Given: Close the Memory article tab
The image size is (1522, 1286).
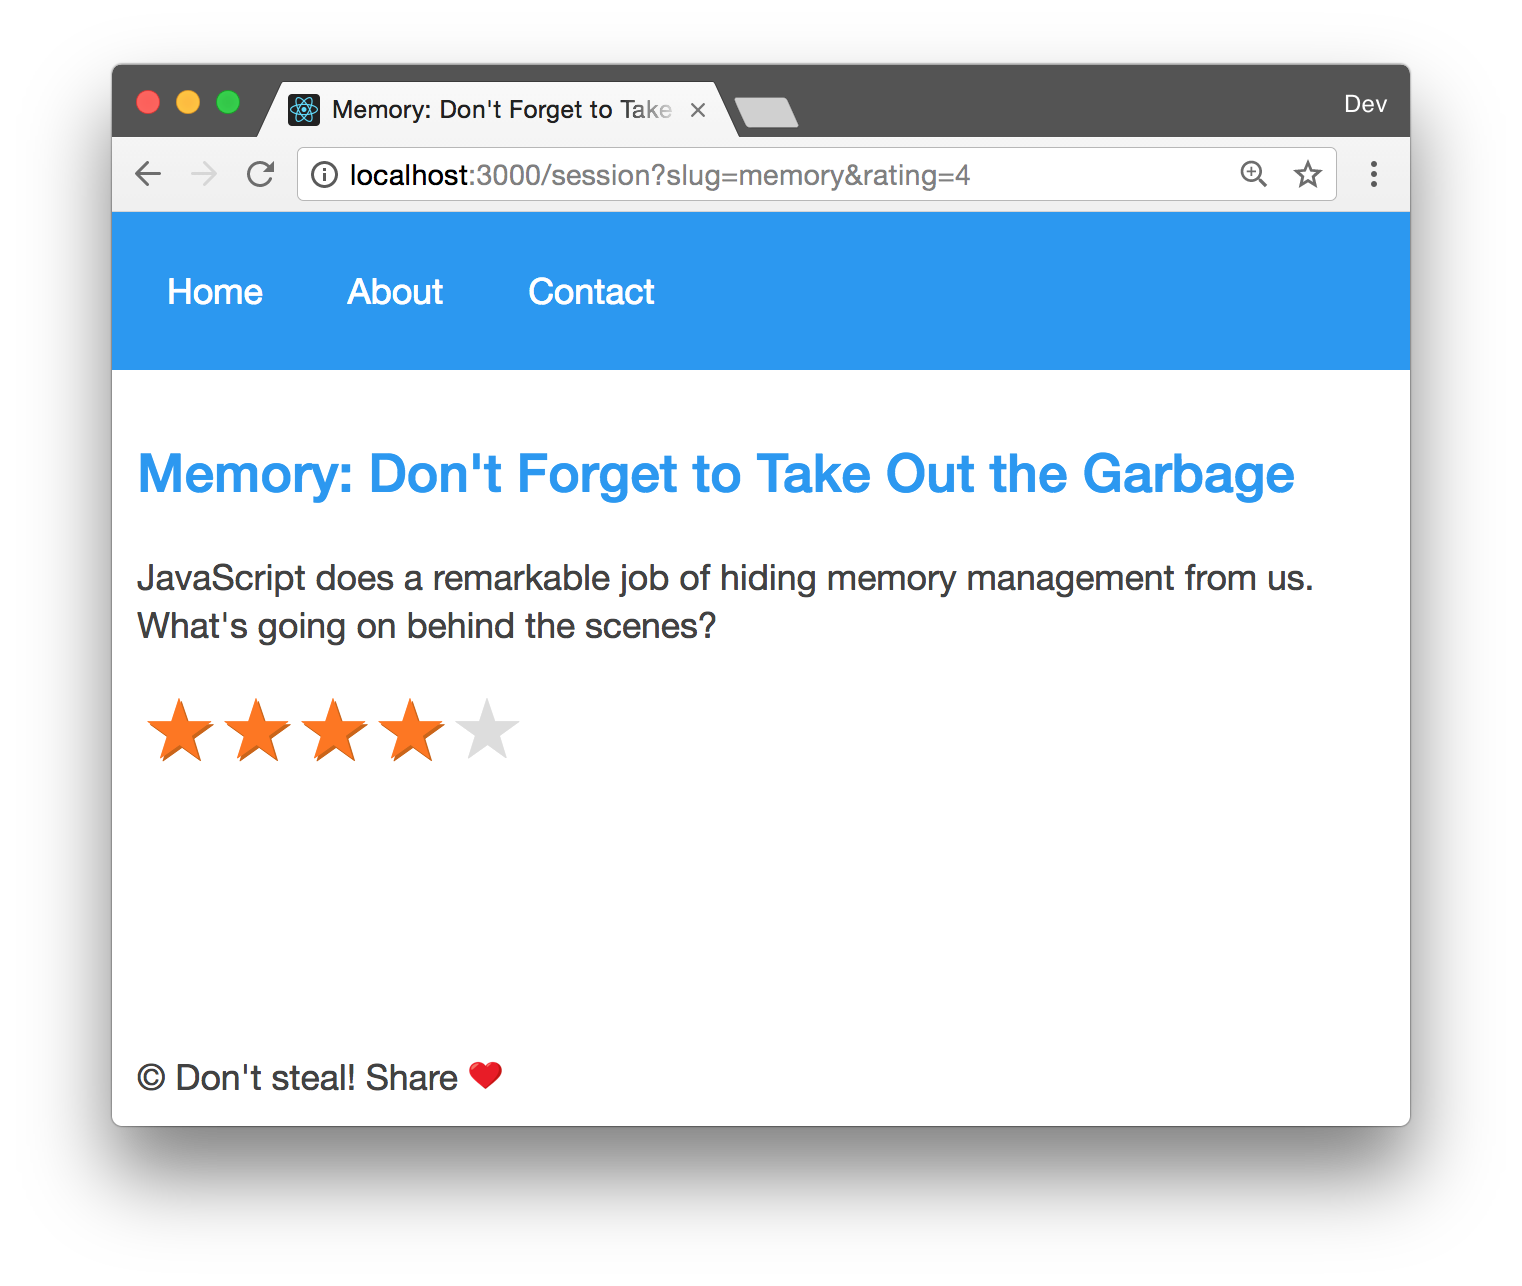Looking at the screenshot, I should coord(697,110).
